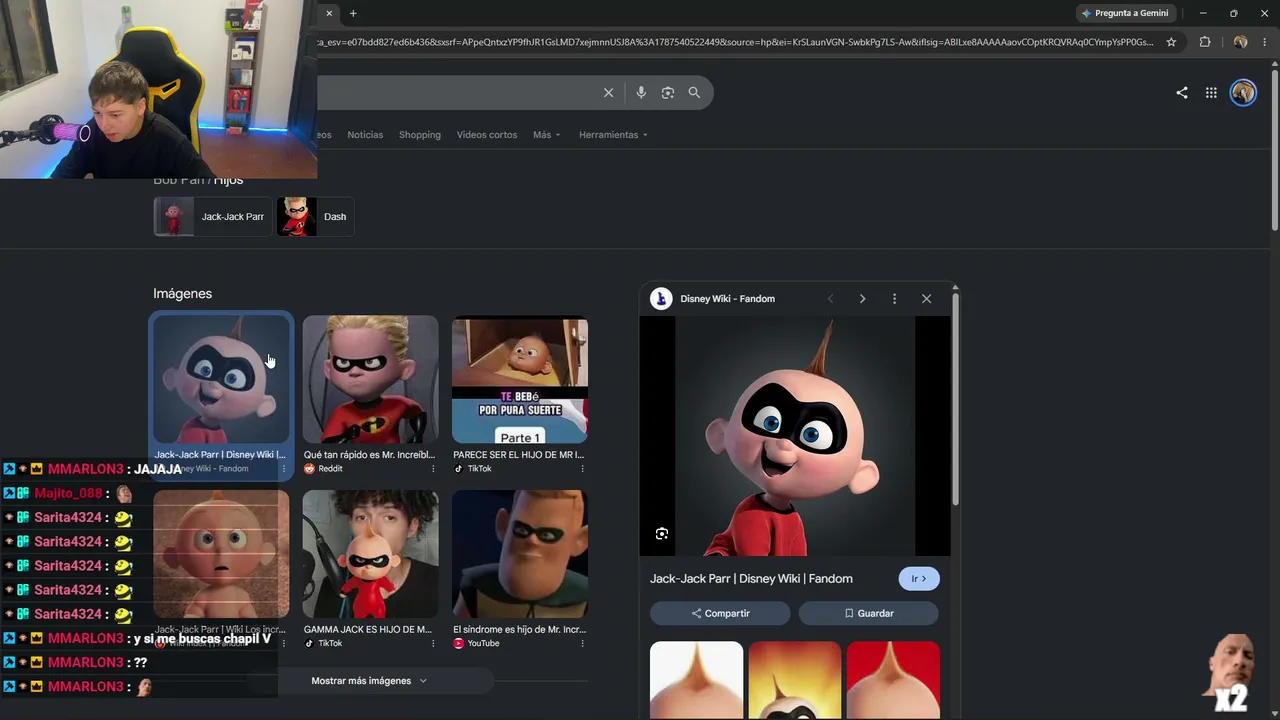The height and width of the screenshot is (720, 1280).
Task: Switch to the Shopping tab
Action: pos(420,135)
